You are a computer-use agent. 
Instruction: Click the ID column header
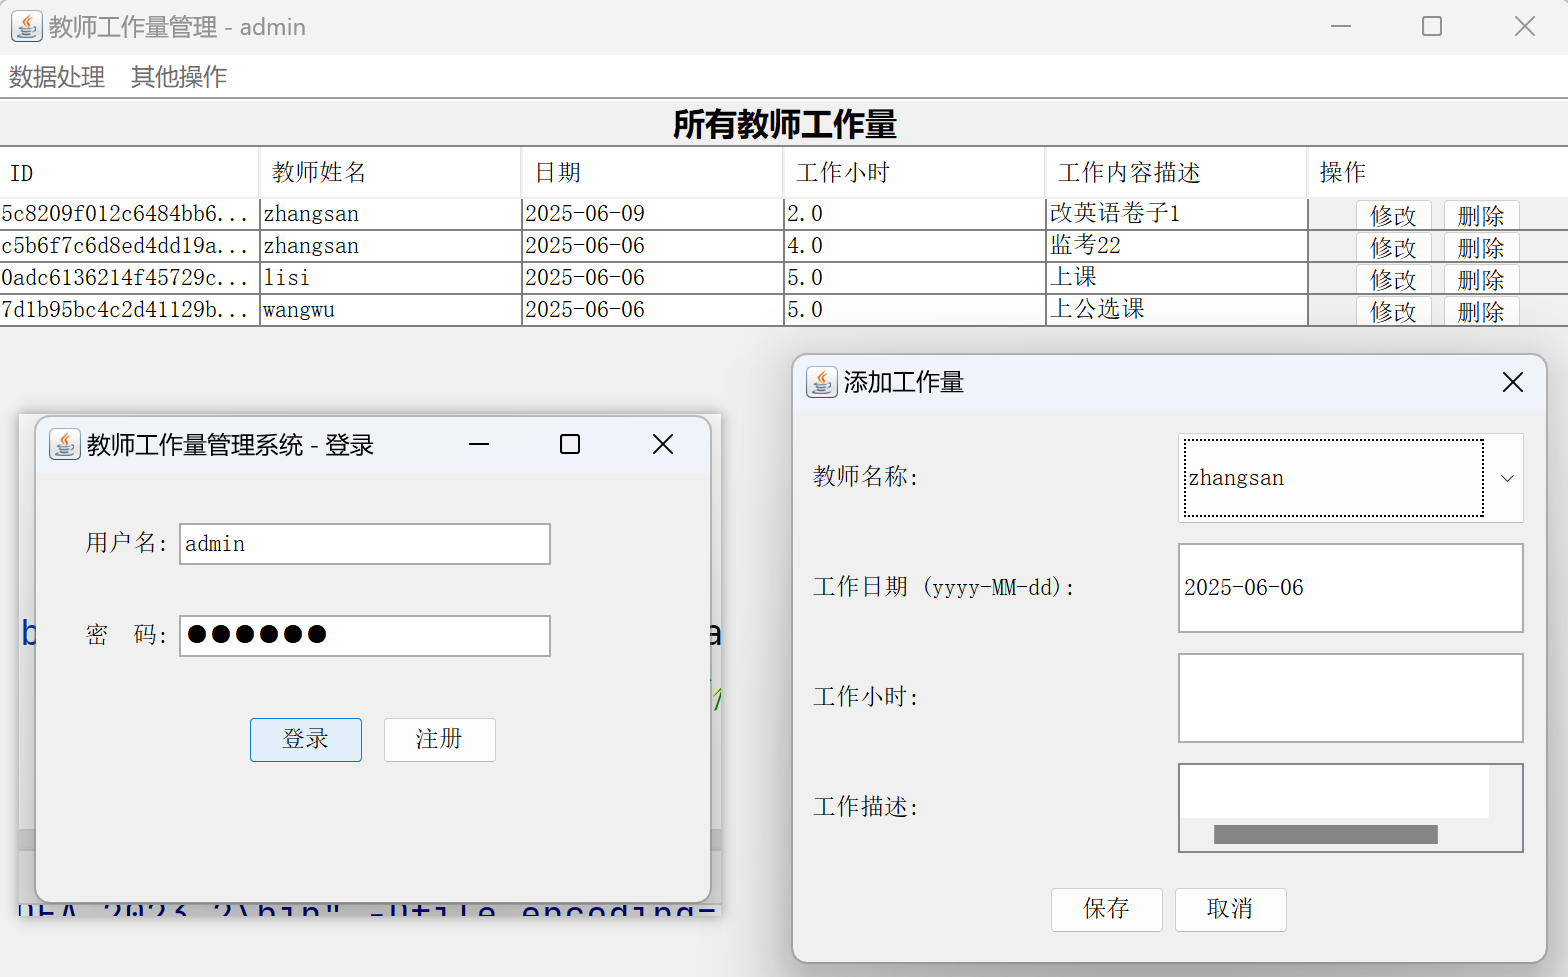click(129, 172)
